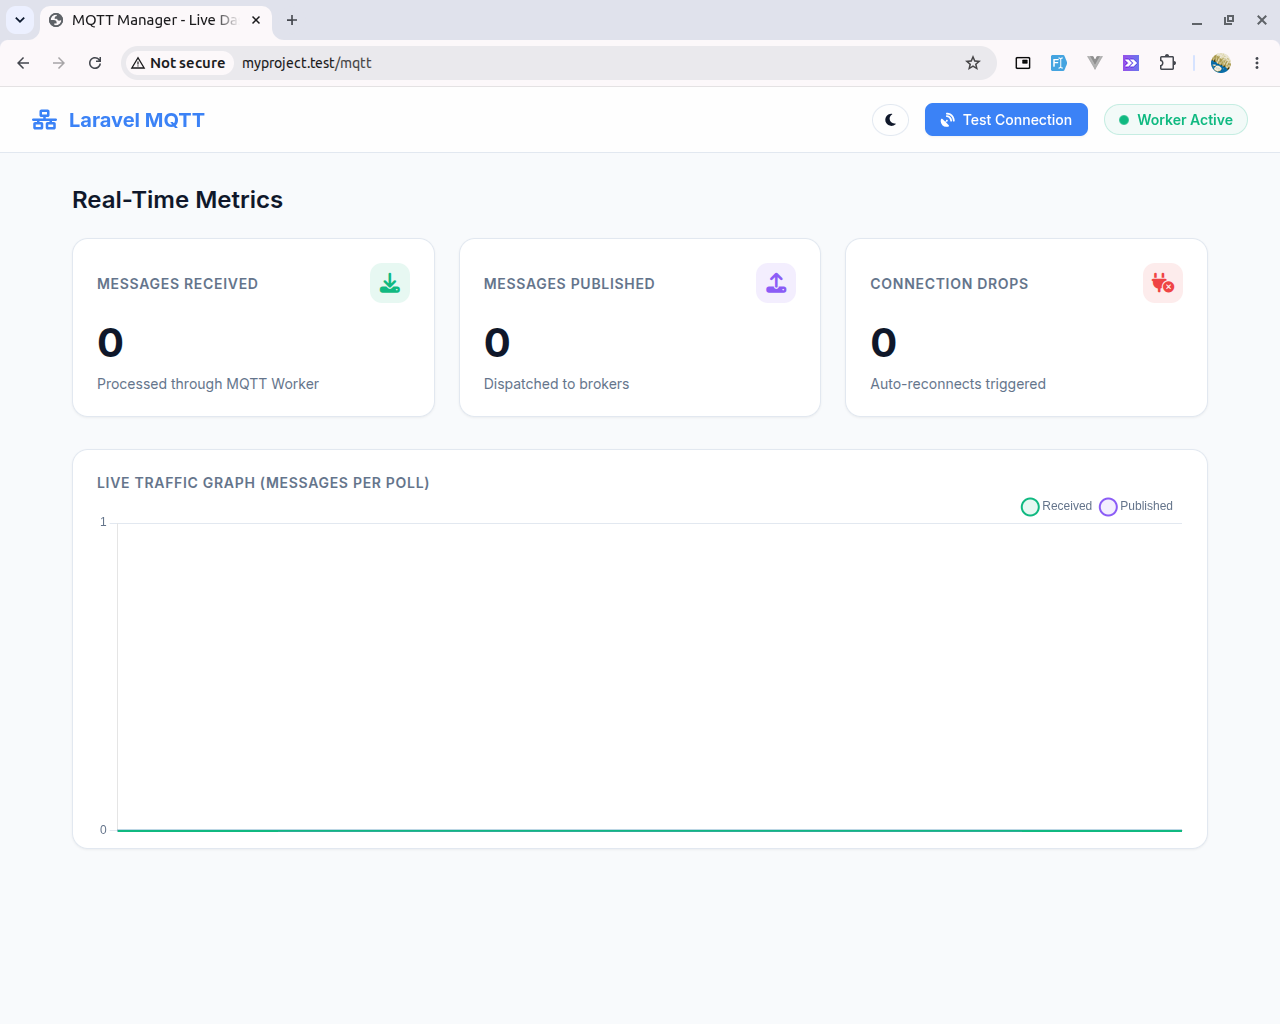Open the Extensions puzzle-piece menu
This screenshot has height=1024, width=1280.
(x=1167, y=63)
